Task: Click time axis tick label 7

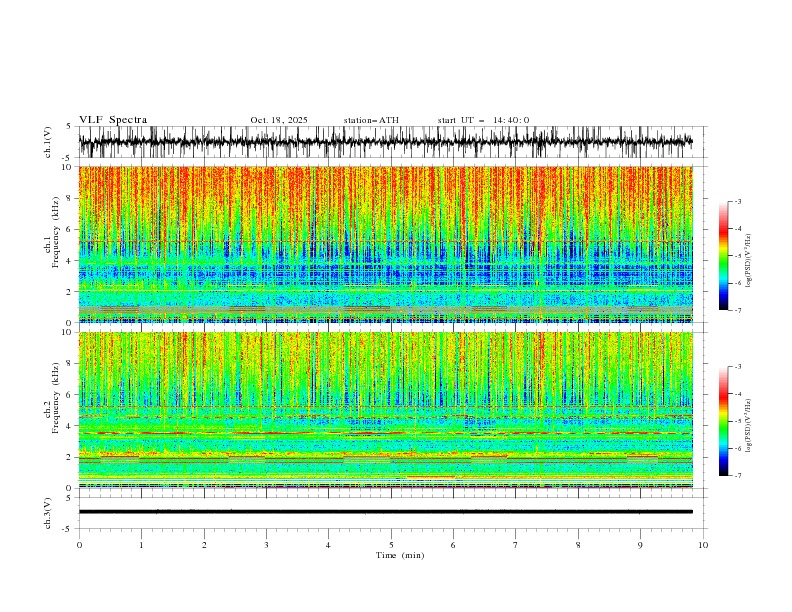Action: coord(516,545)
